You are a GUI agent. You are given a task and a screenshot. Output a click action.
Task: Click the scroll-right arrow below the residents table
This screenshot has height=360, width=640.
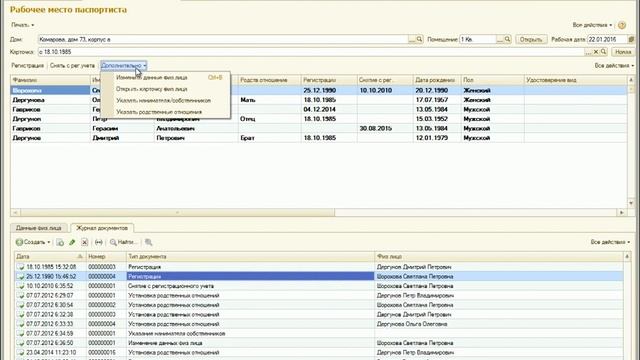point(622,212)
